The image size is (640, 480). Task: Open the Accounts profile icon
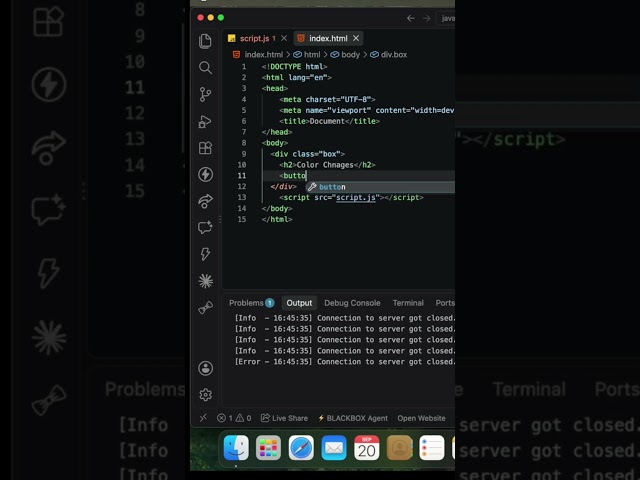click(x=205, y=368)
